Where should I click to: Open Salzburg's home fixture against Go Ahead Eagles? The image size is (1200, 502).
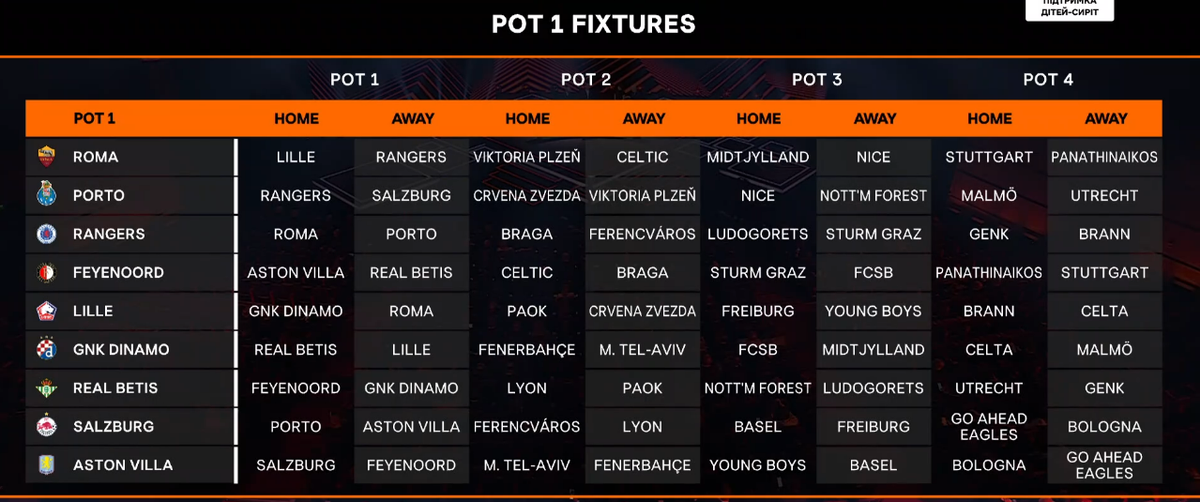pyautogui.click(x=989, y=426)
